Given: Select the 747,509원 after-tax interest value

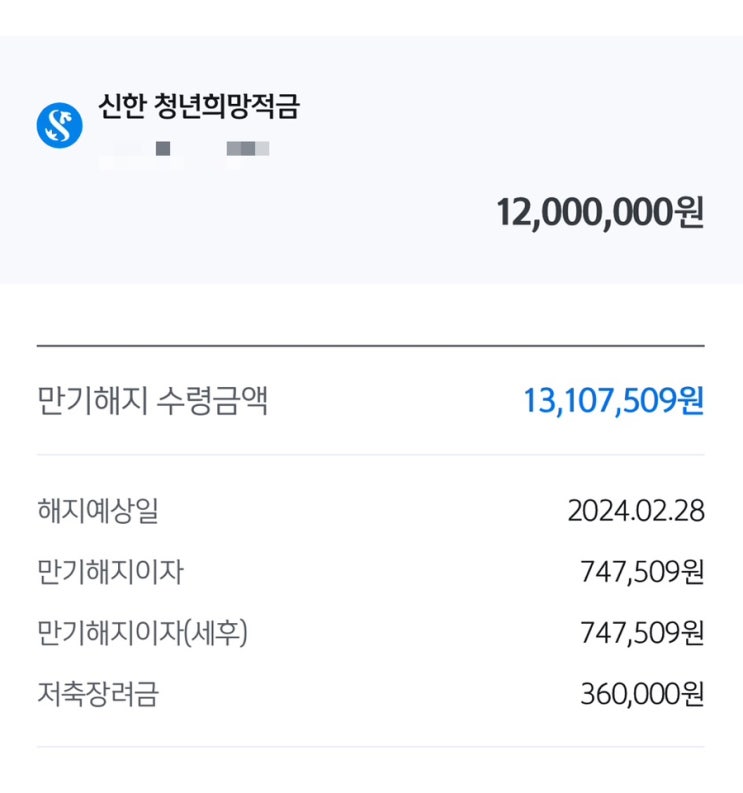Looking at the screenshot, I should click(x=642, y=634).
